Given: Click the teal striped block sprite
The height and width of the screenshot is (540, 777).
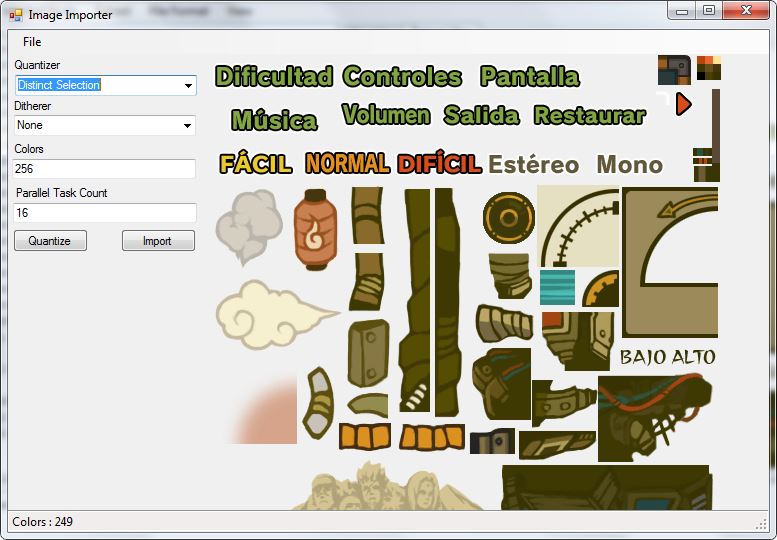Looking at the screenshot, I should (x=557, y=287).
